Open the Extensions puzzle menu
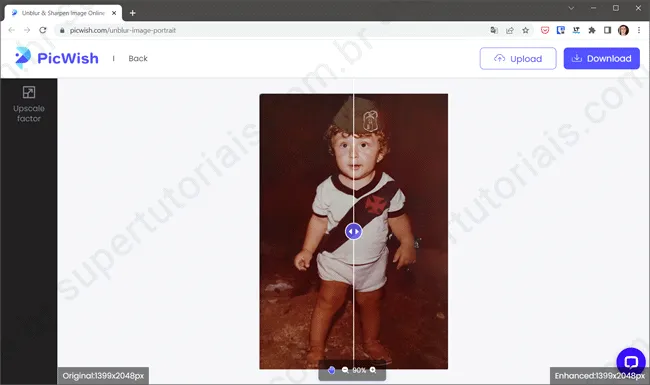Screen dimensions: 650x385 [592, 30]
